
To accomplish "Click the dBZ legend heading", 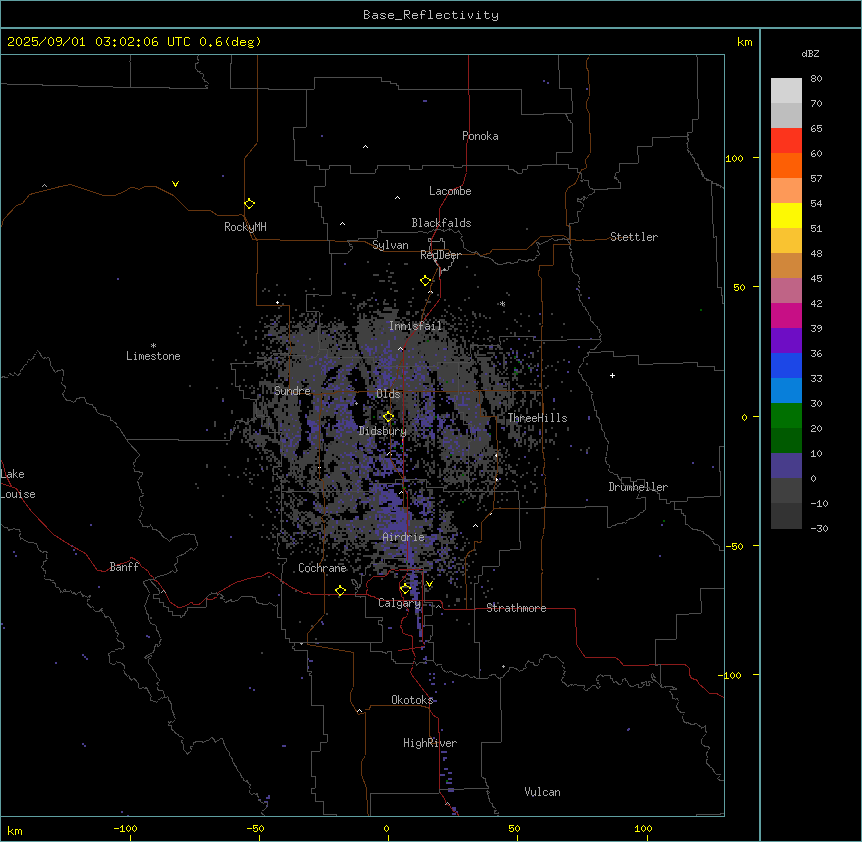I will point(810,53).
